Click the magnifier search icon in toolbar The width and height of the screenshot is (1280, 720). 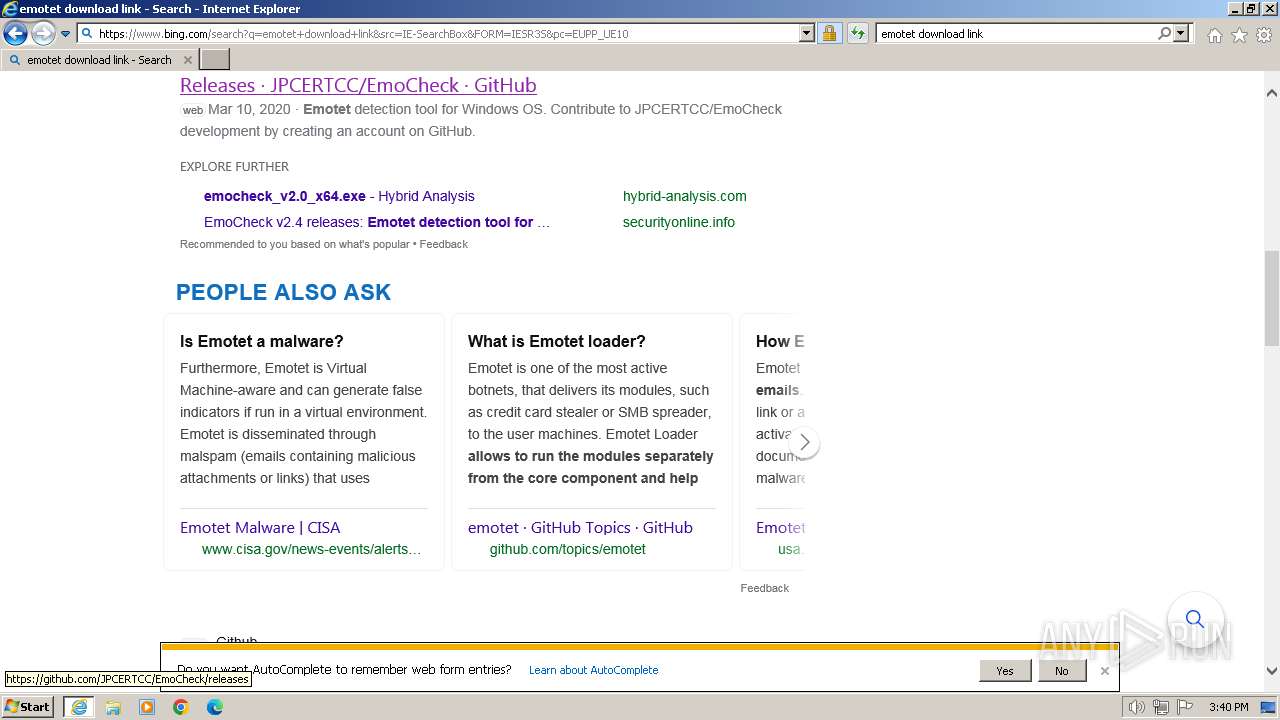(1164, 34)
